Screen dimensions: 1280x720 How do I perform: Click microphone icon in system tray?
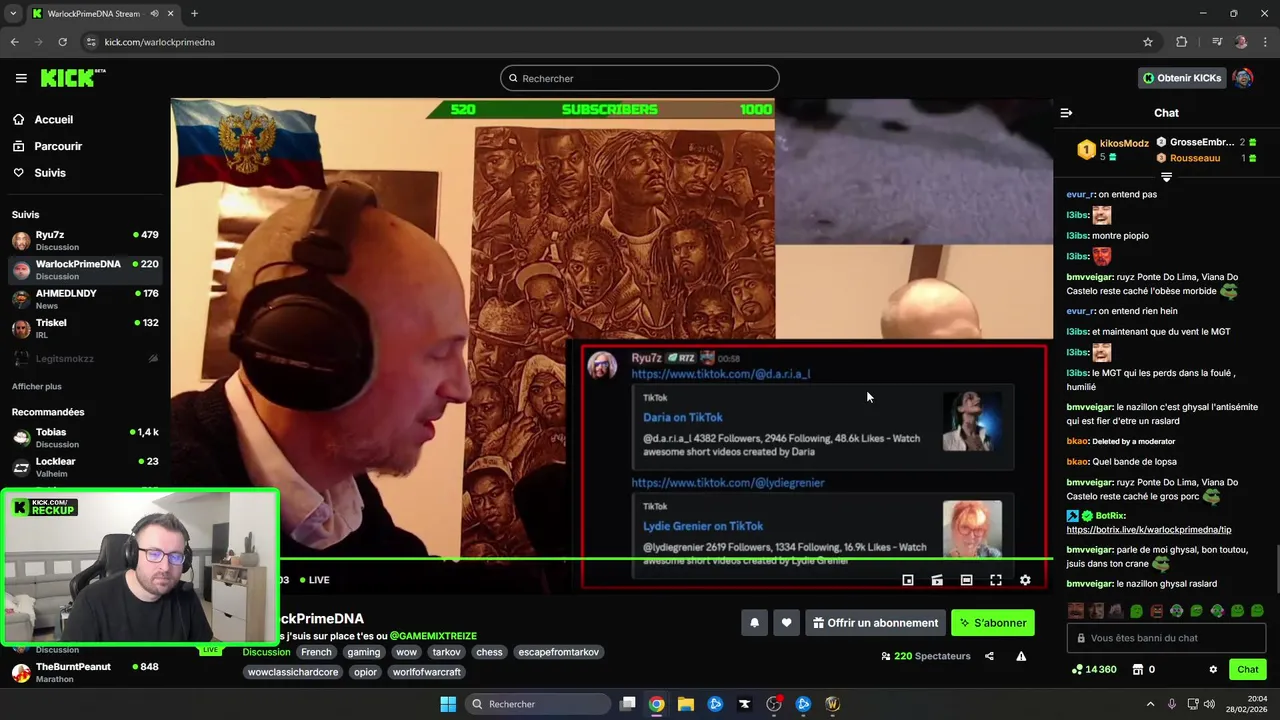(x=1171, y=704)
